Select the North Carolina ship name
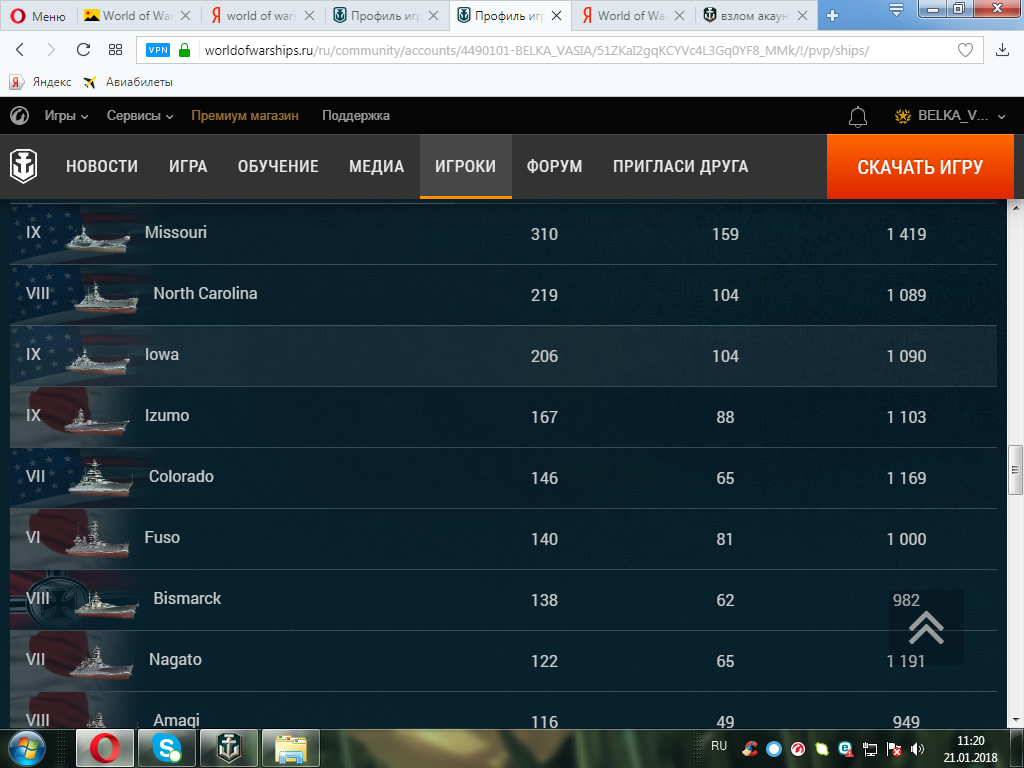The image size is (1024, 768). coord(205,293)
